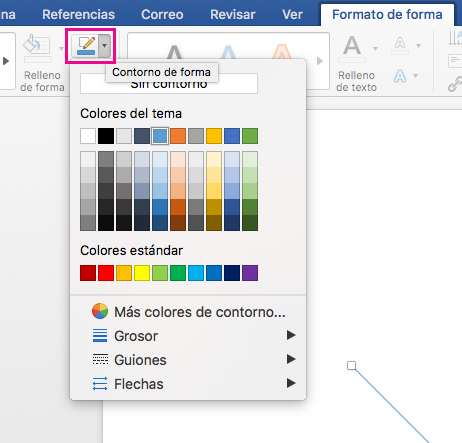Screen dimensions: 462x443
Task: Open the Grosor submenu
Action: point(188,336)
